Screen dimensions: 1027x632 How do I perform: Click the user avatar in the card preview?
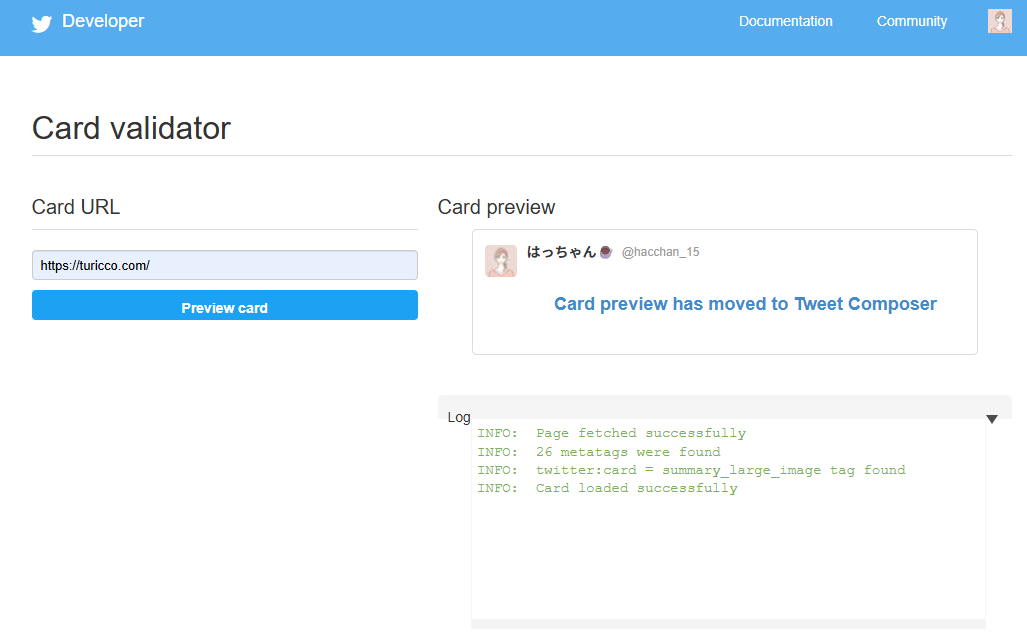501,261
